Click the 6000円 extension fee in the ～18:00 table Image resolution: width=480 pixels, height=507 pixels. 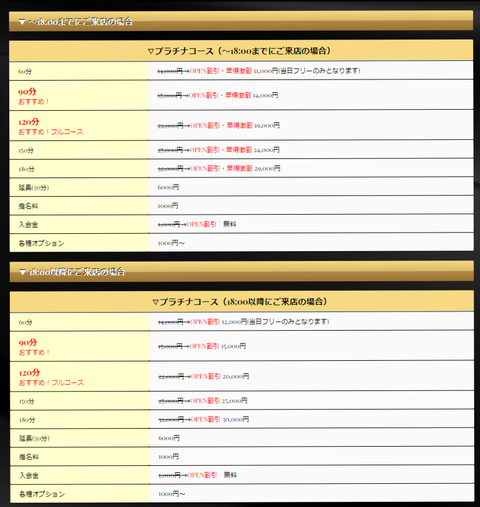point(168,187)
